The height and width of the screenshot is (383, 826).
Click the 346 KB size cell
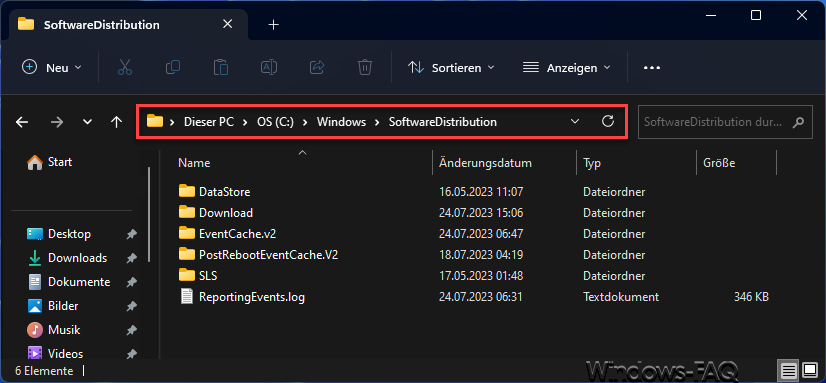(x=751, y=297)
